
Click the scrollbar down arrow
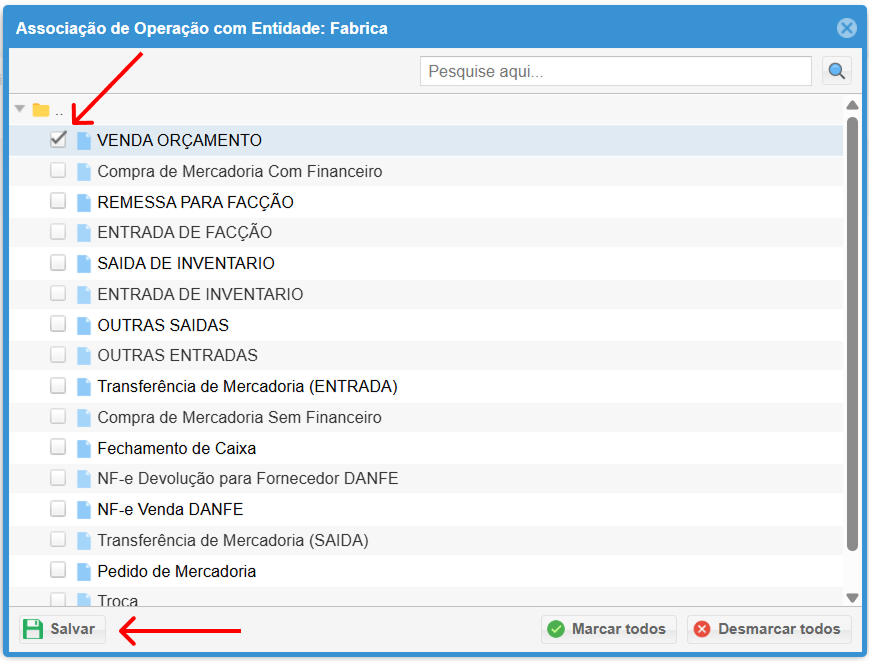coord(852,597)
